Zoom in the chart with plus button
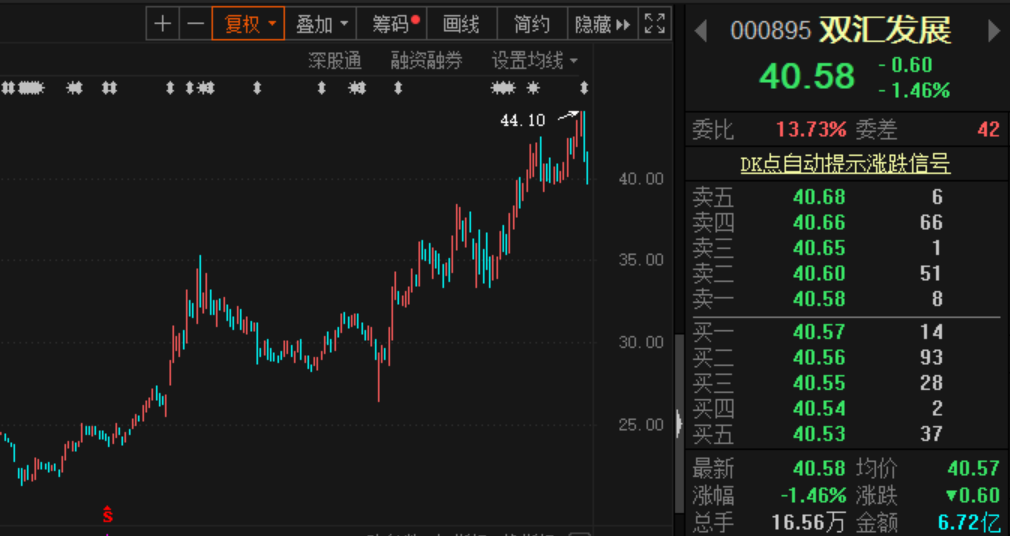This screenshot has width=1010, height=536. click(163, 24)
